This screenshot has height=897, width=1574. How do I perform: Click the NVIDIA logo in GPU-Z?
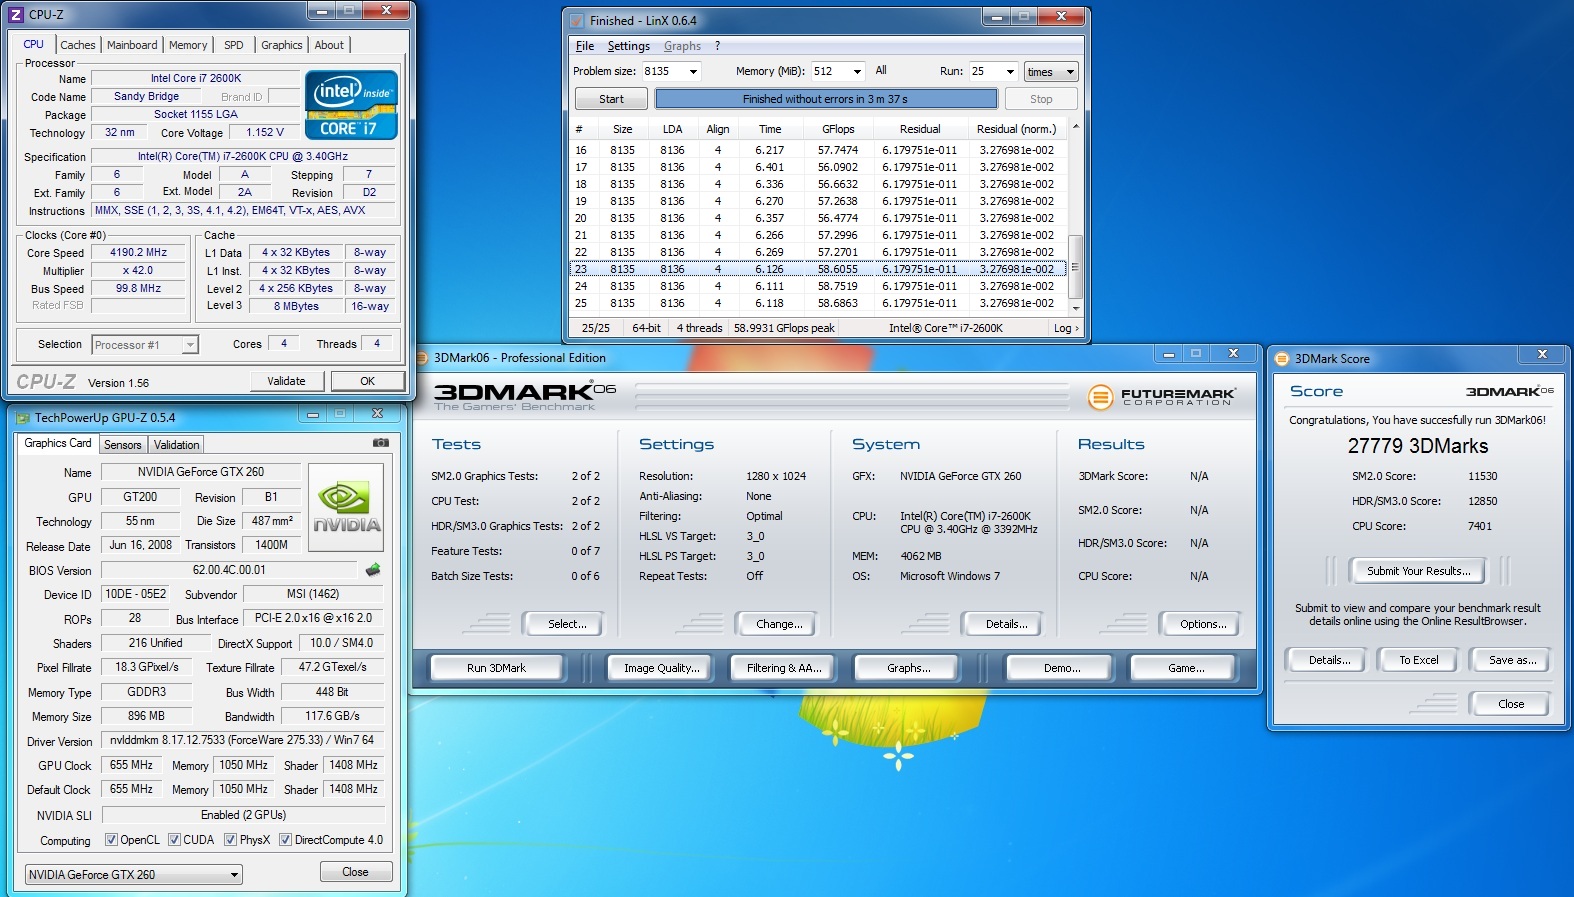tap(346, 507)
